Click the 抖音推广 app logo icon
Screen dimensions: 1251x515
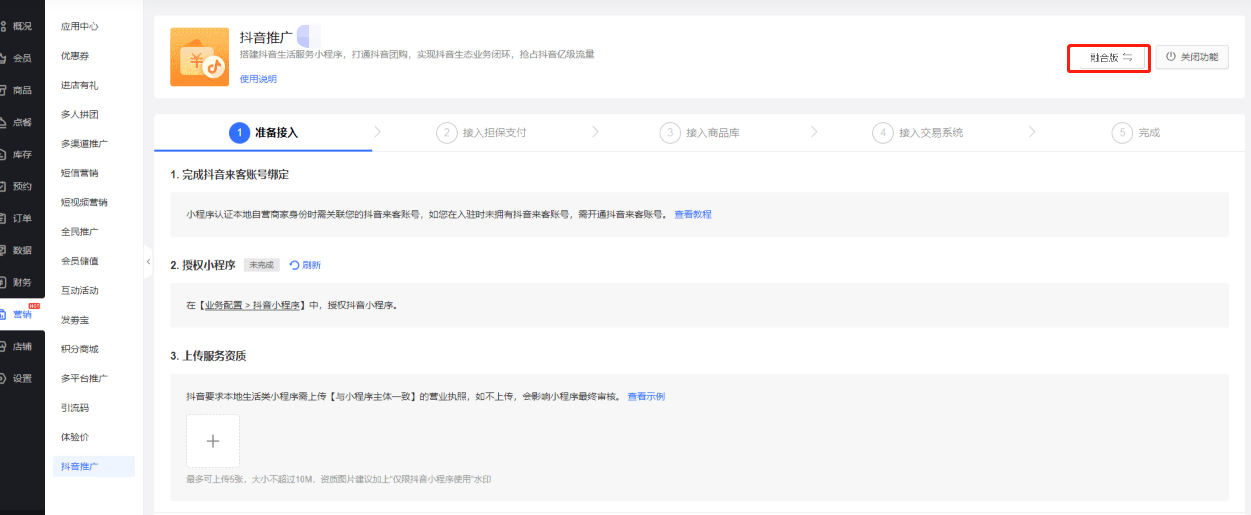[x=199, y=57]
